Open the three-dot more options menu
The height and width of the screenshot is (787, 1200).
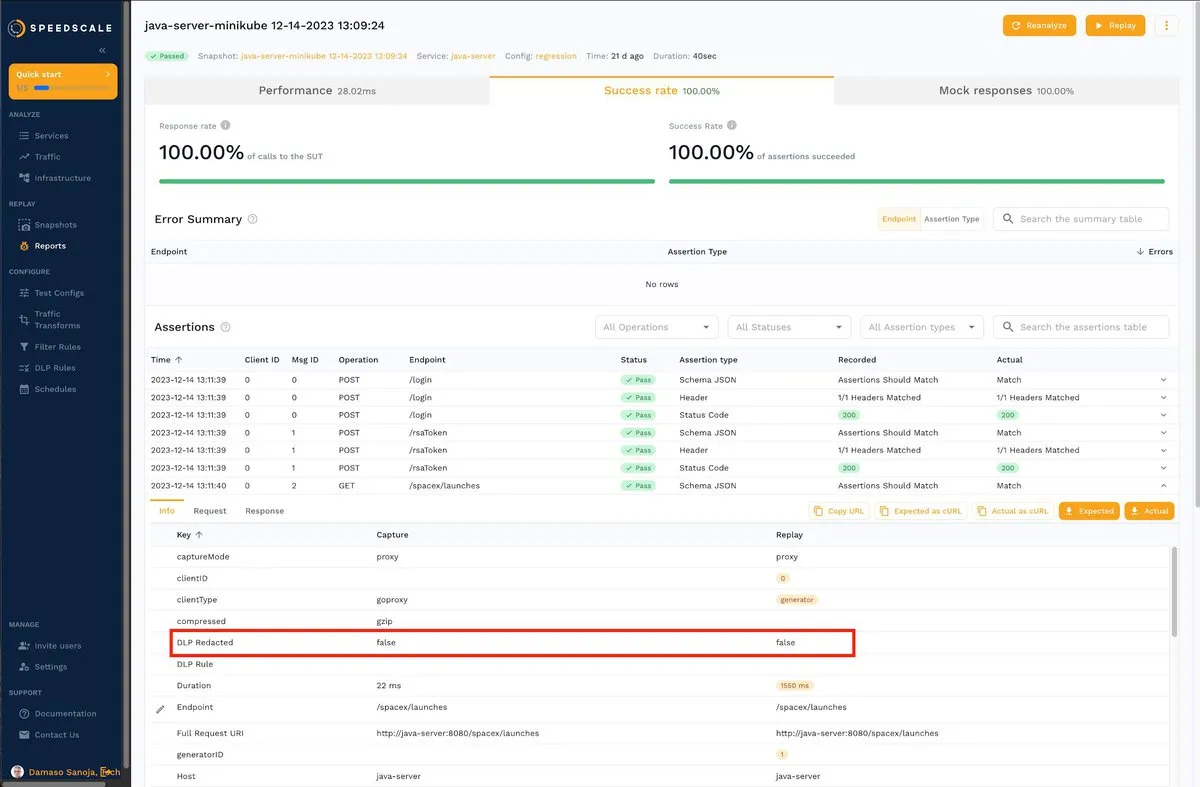click(1166, 26)
